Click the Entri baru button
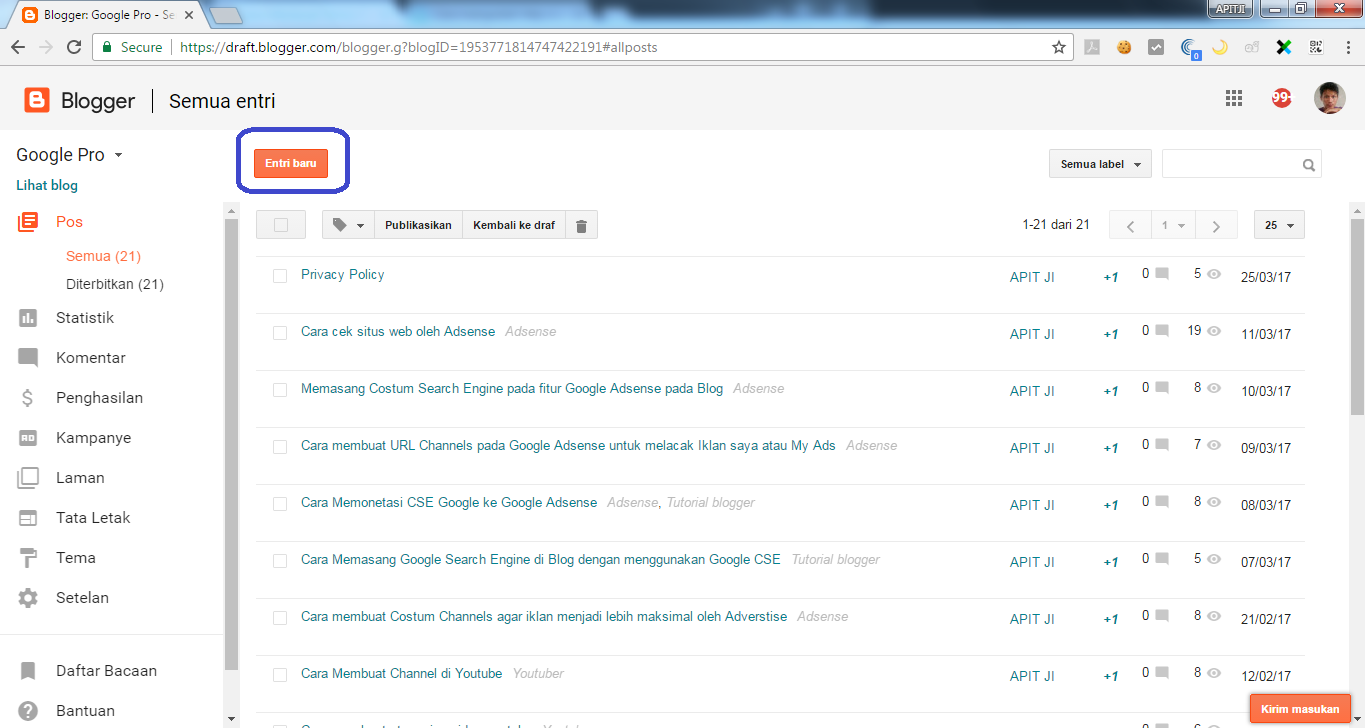The image size is (1365, 728). coord(292,162)
